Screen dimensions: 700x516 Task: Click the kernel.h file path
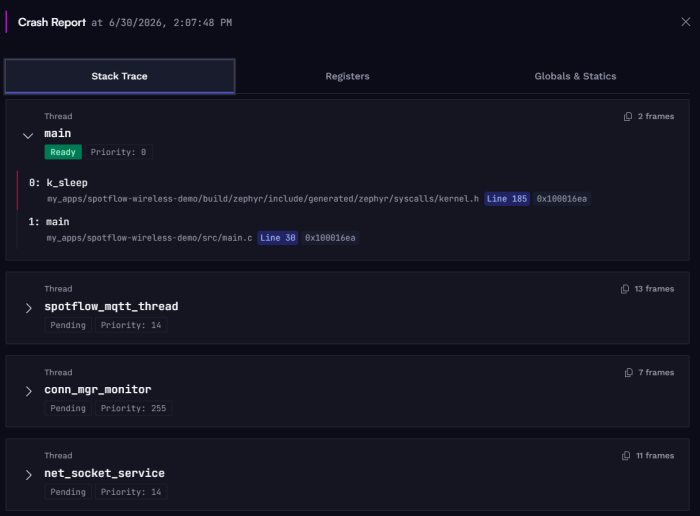pyautogui.click(x=262, y=199)
